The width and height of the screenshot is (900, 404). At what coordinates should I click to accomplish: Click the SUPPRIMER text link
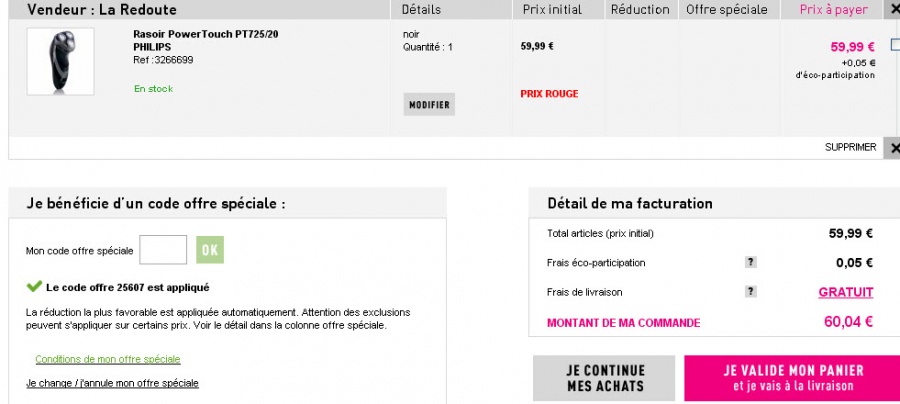pos(850,147)
